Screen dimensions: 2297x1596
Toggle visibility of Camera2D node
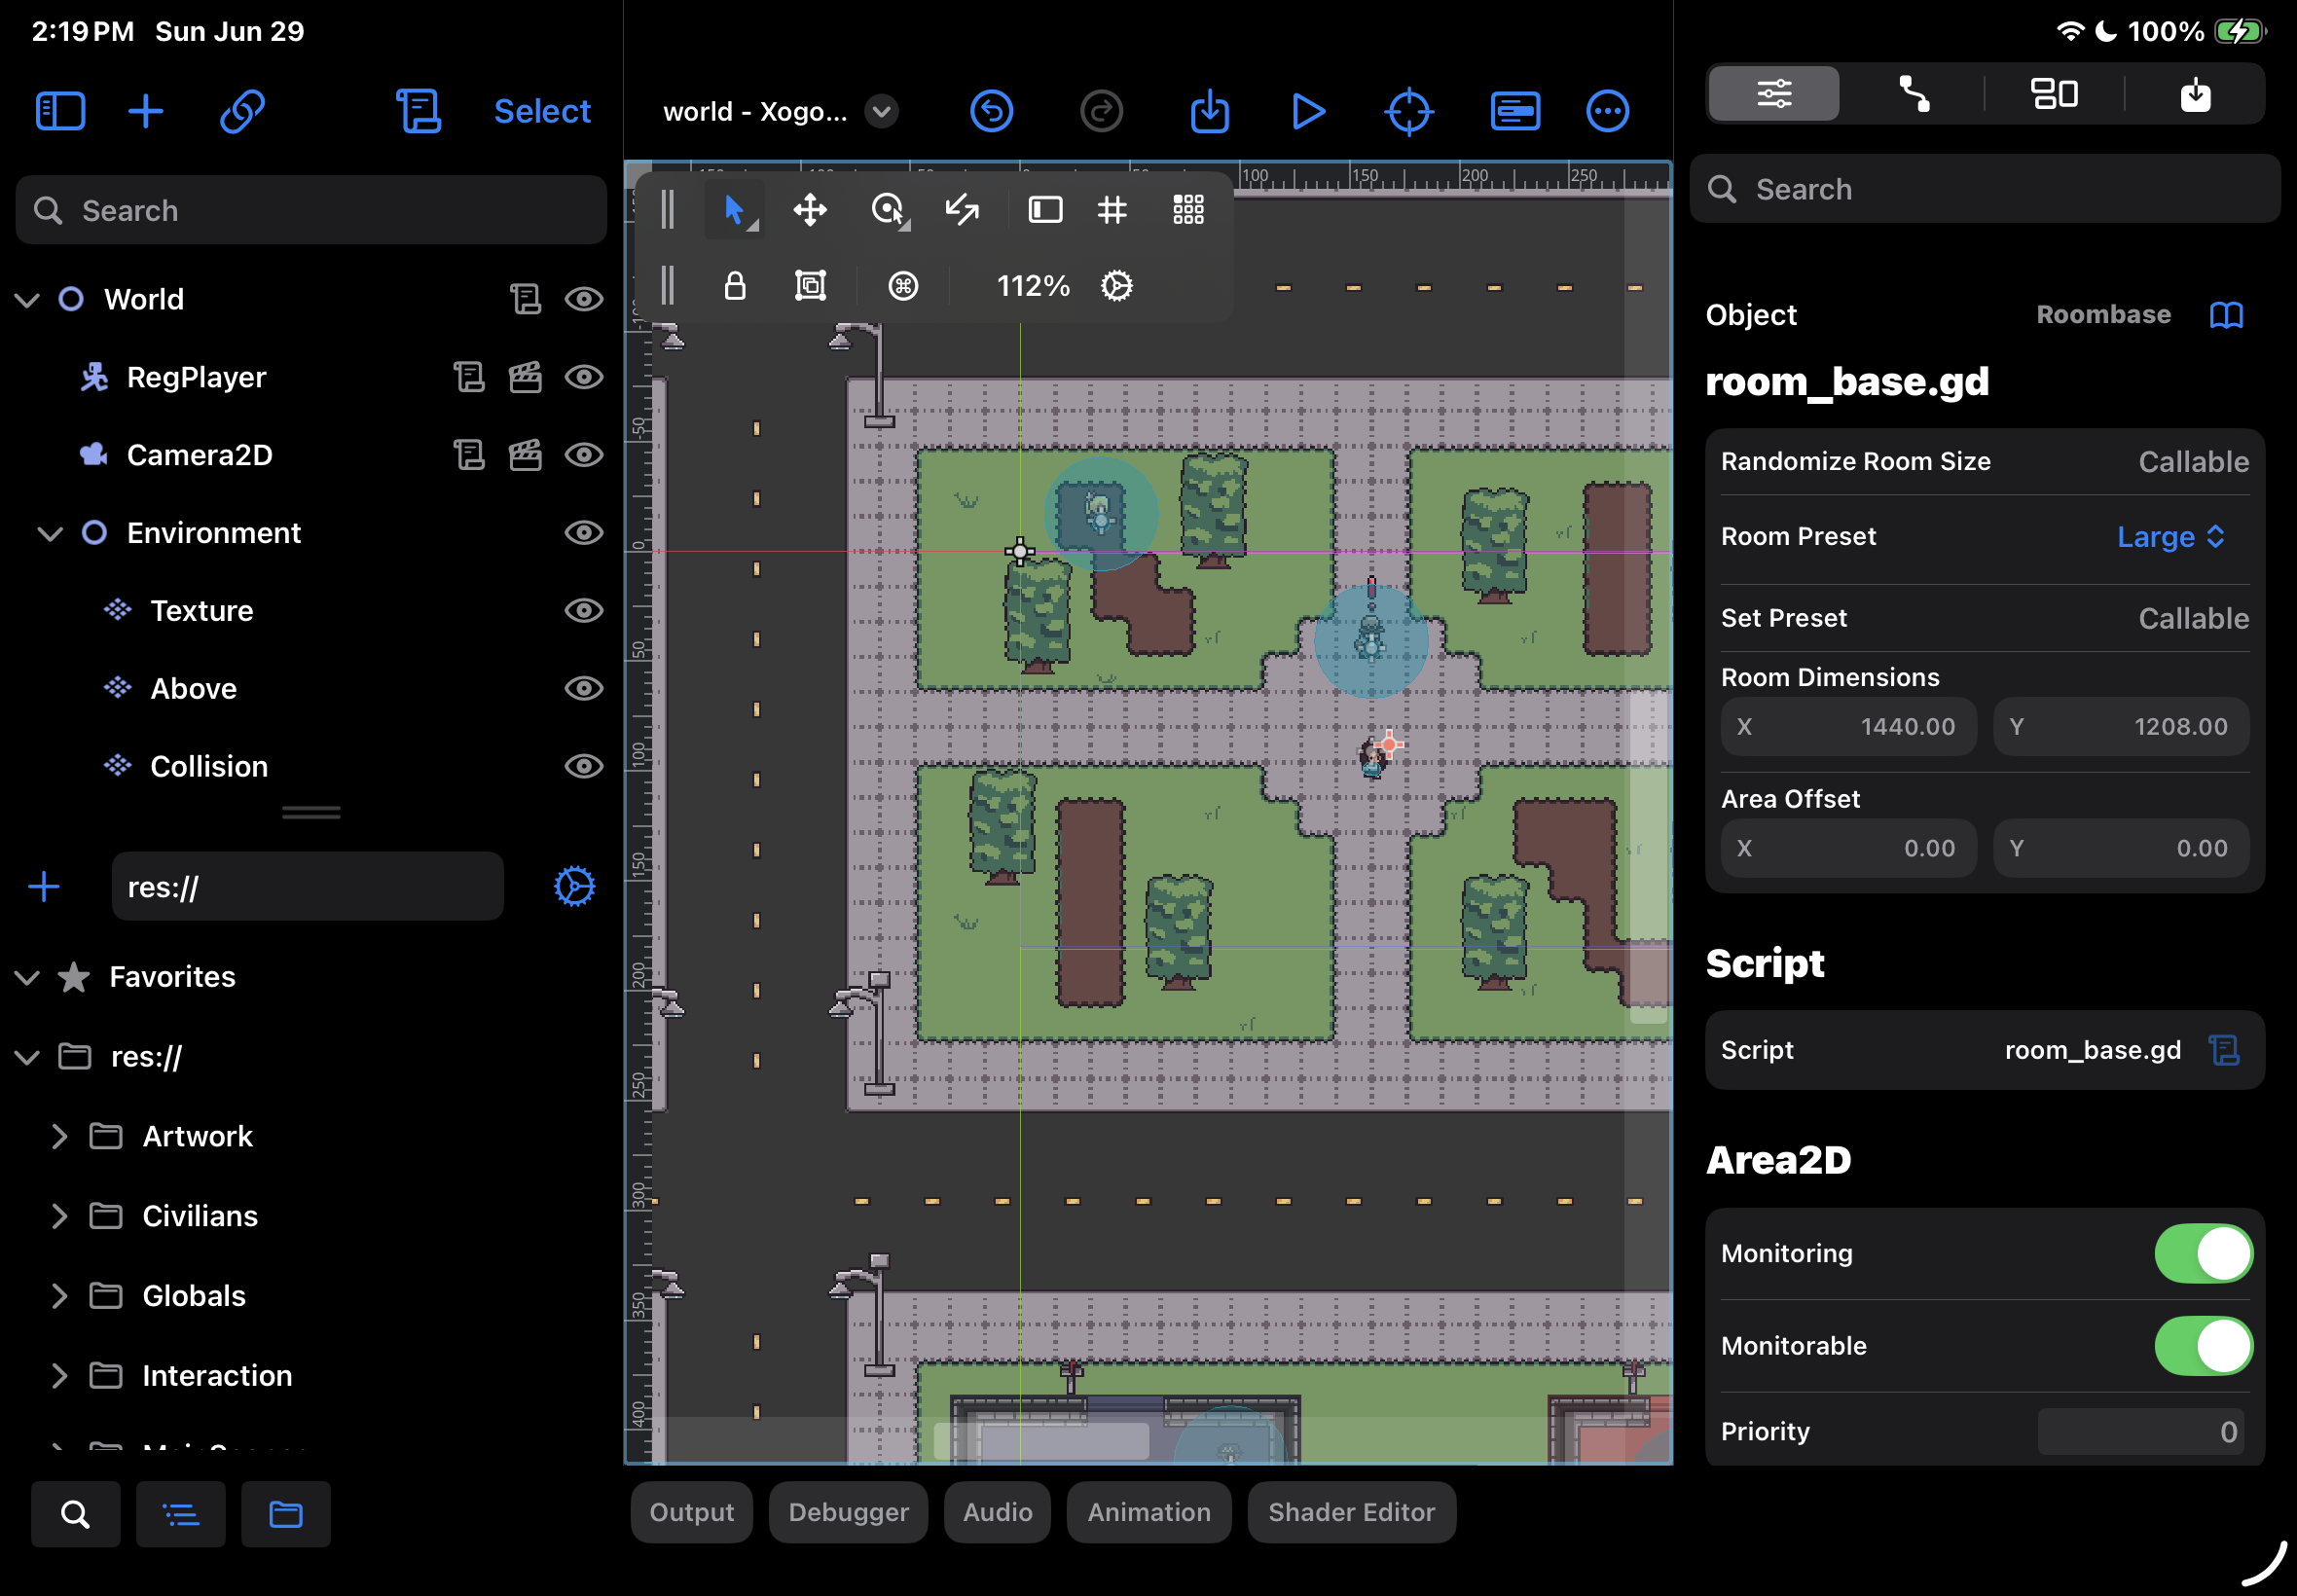[x=583, y=454]
